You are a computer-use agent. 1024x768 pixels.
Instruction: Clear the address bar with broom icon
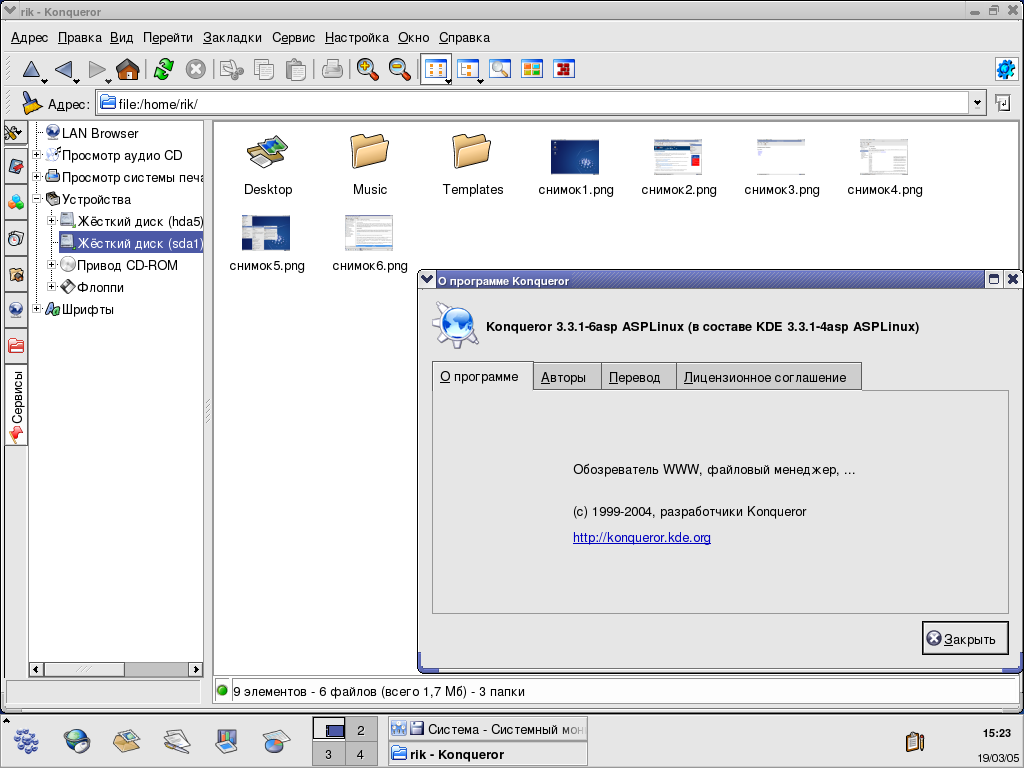point(31,103)
